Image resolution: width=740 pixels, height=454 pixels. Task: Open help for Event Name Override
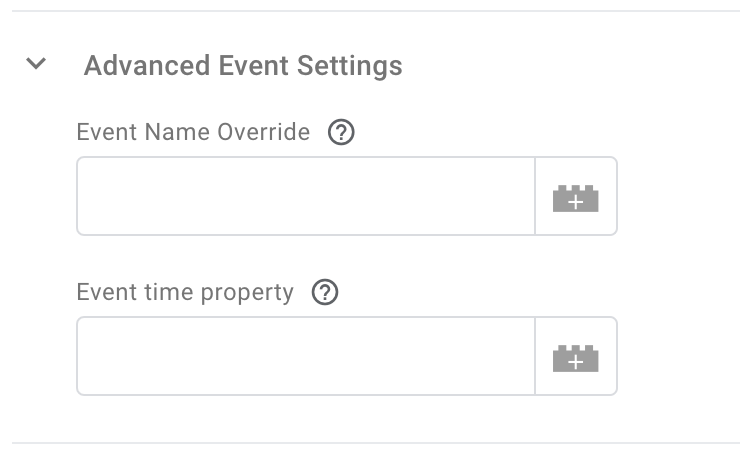coord(342,132)
